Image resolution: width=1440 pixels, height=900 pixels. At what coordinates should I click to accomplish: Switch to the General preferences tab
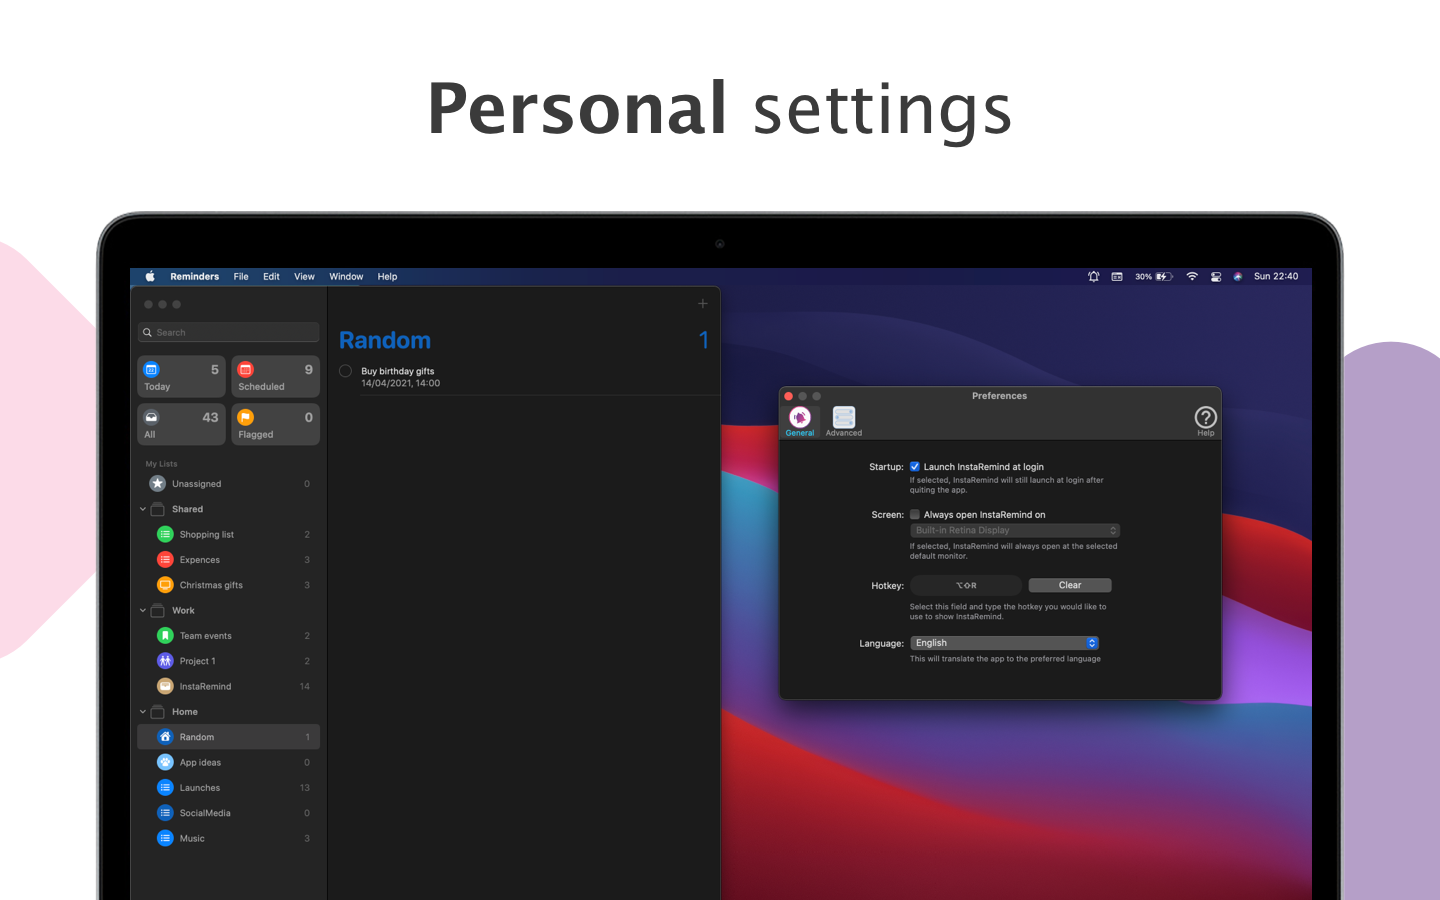[x=800, y=421]
